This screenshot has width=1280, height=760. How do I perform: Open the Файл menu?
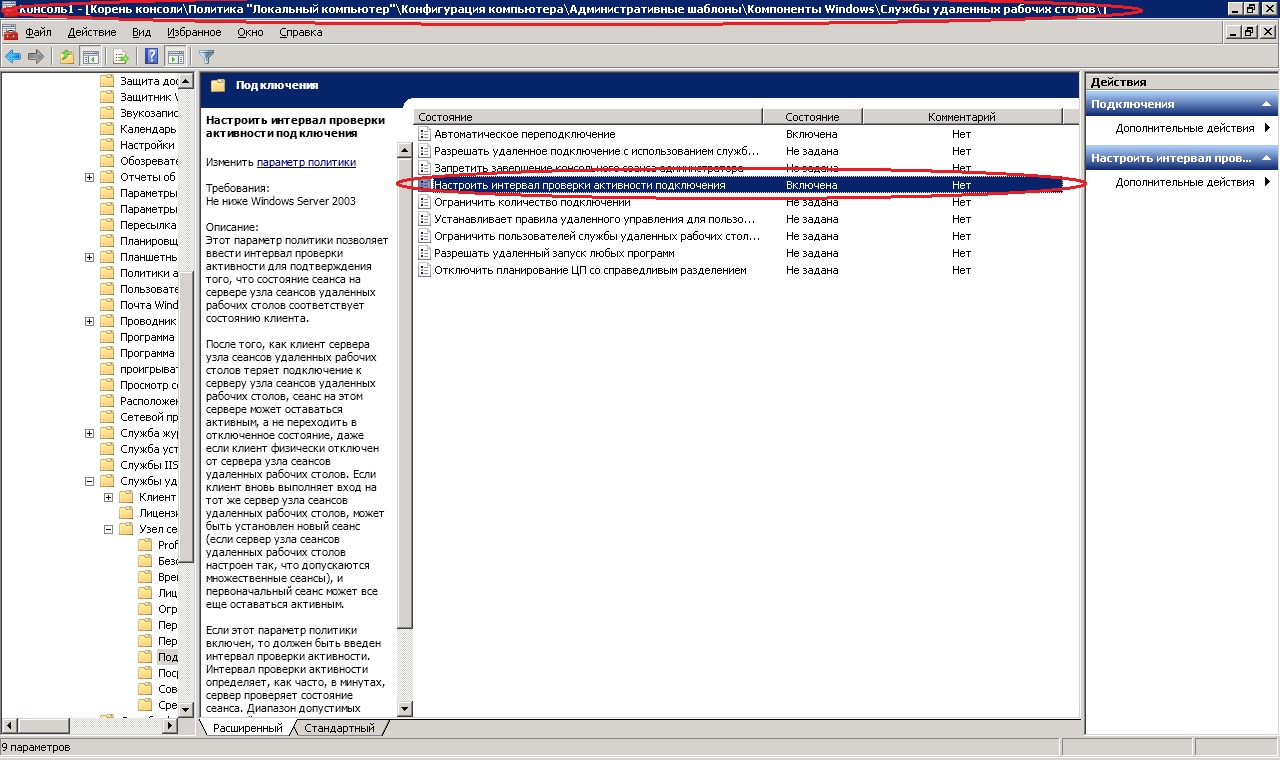(39, 32)
